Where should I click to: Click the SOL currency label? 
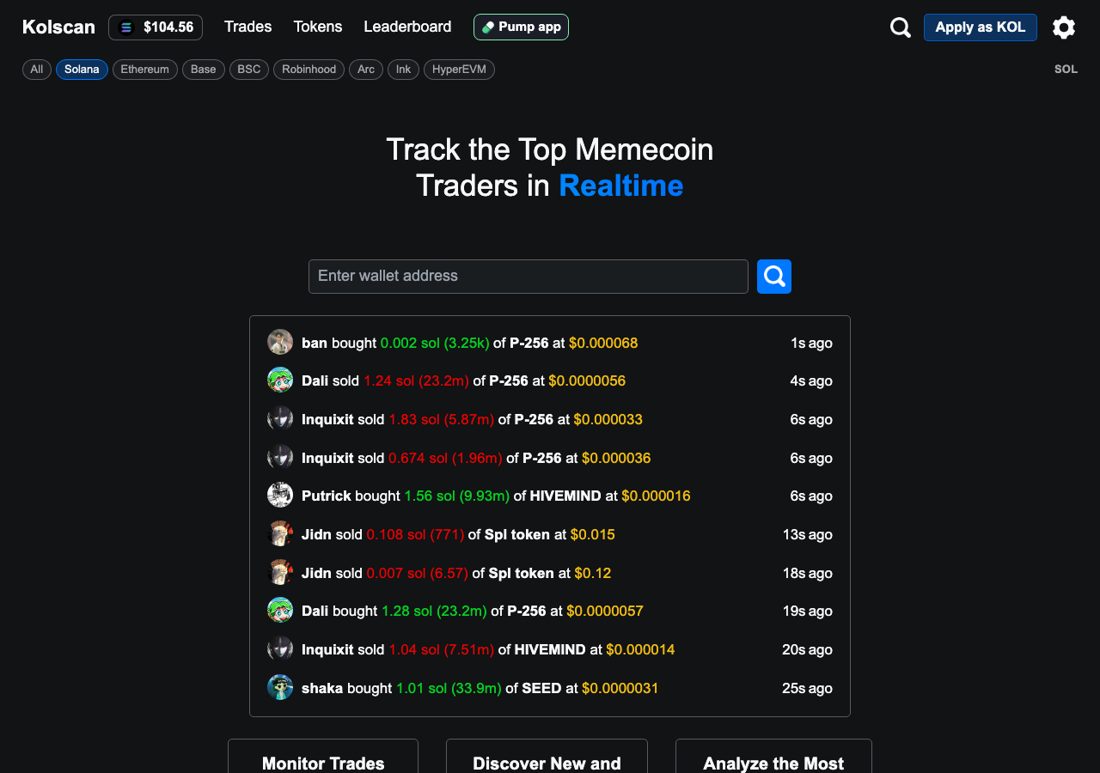point(1066,69)
